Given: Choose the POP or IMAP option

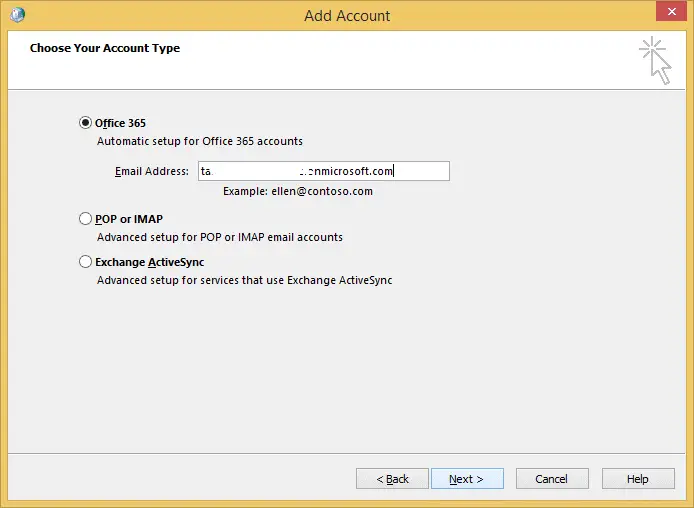Looking at the screenshot, I should point(85,219).
